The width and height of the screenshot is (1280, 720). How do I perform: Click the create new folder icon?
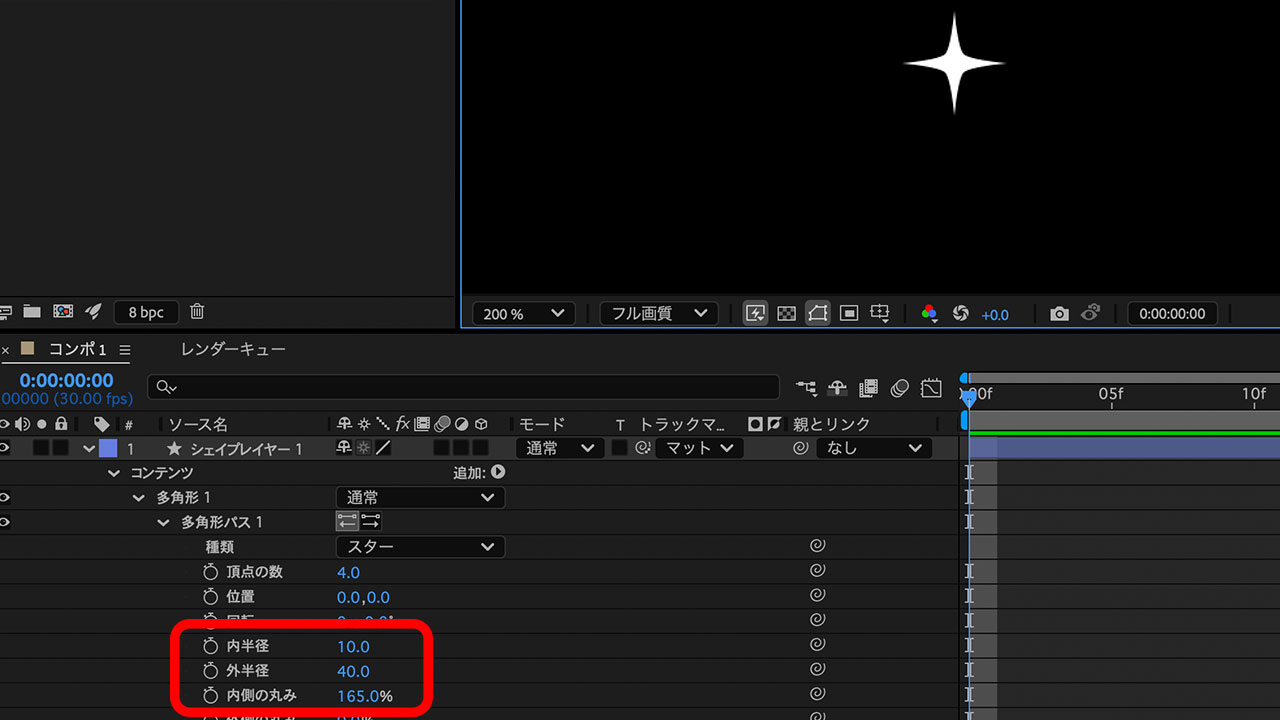[x=32, y=312]
